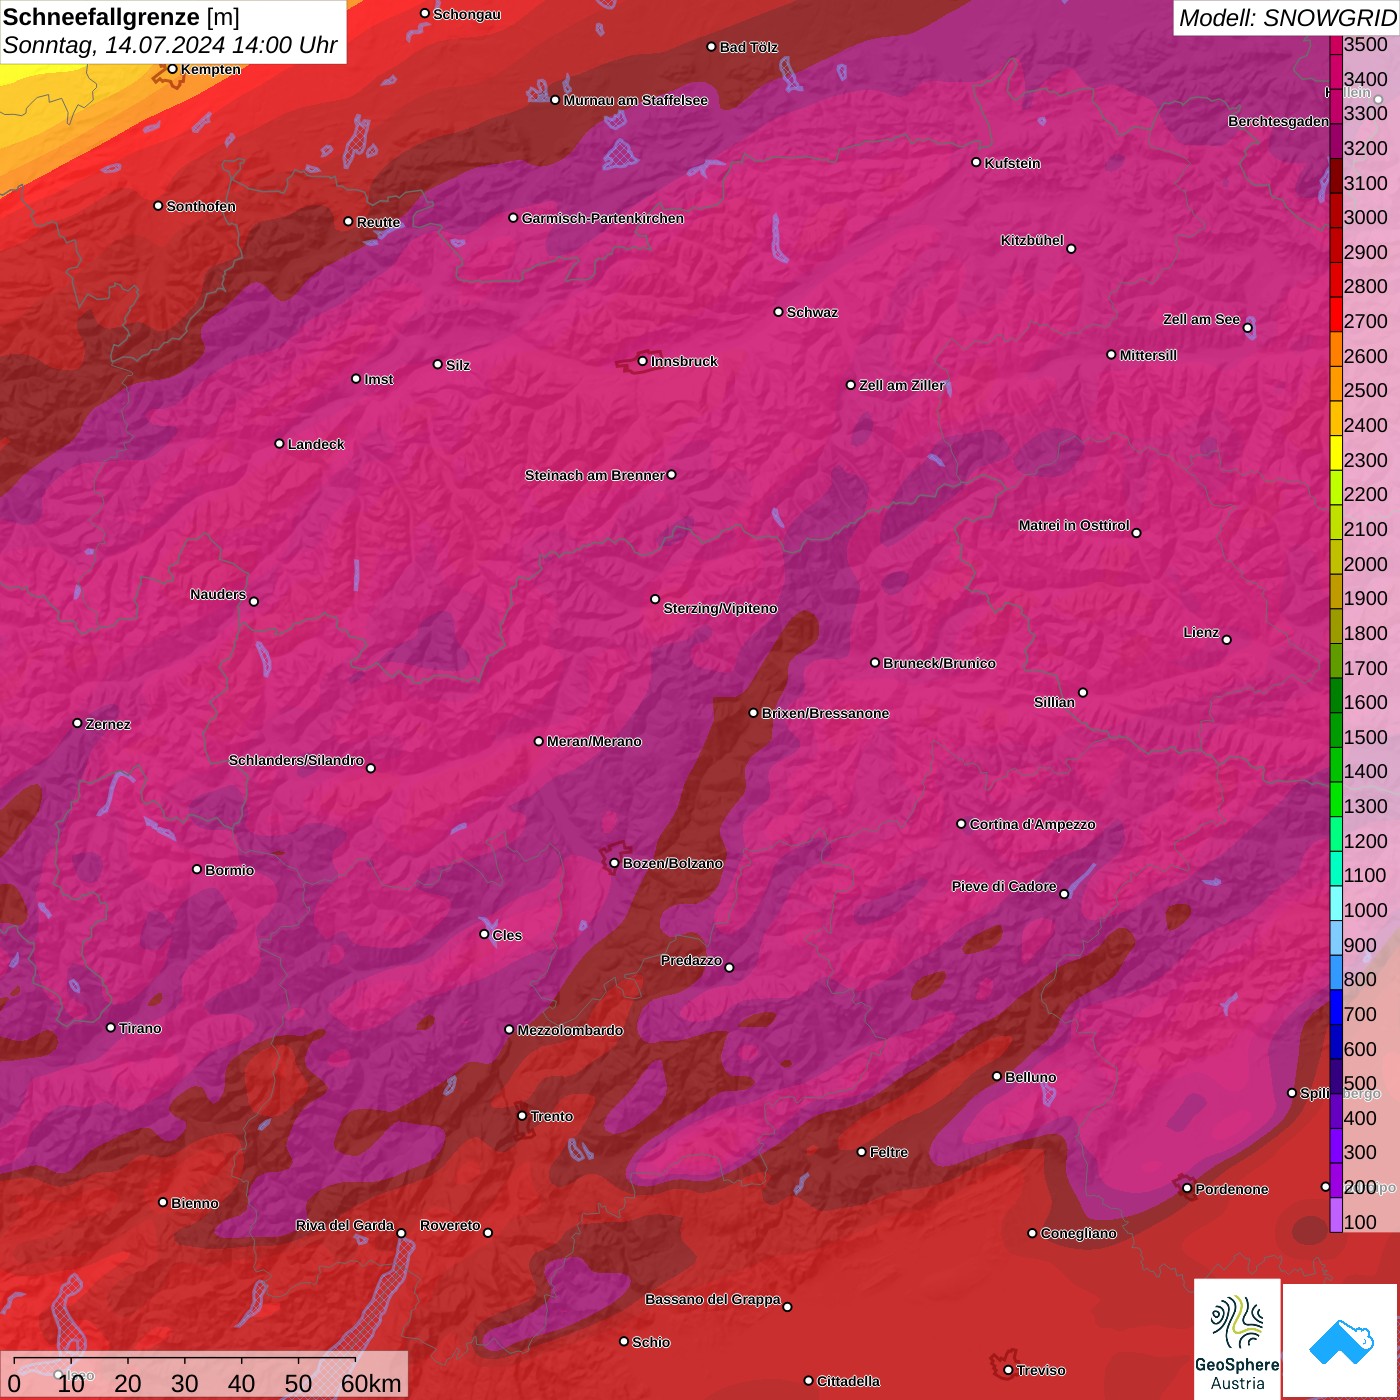Screen dimensions: 1400x1400
Task: Click the Tirano location dot
Action: [x=111, y=1028]
